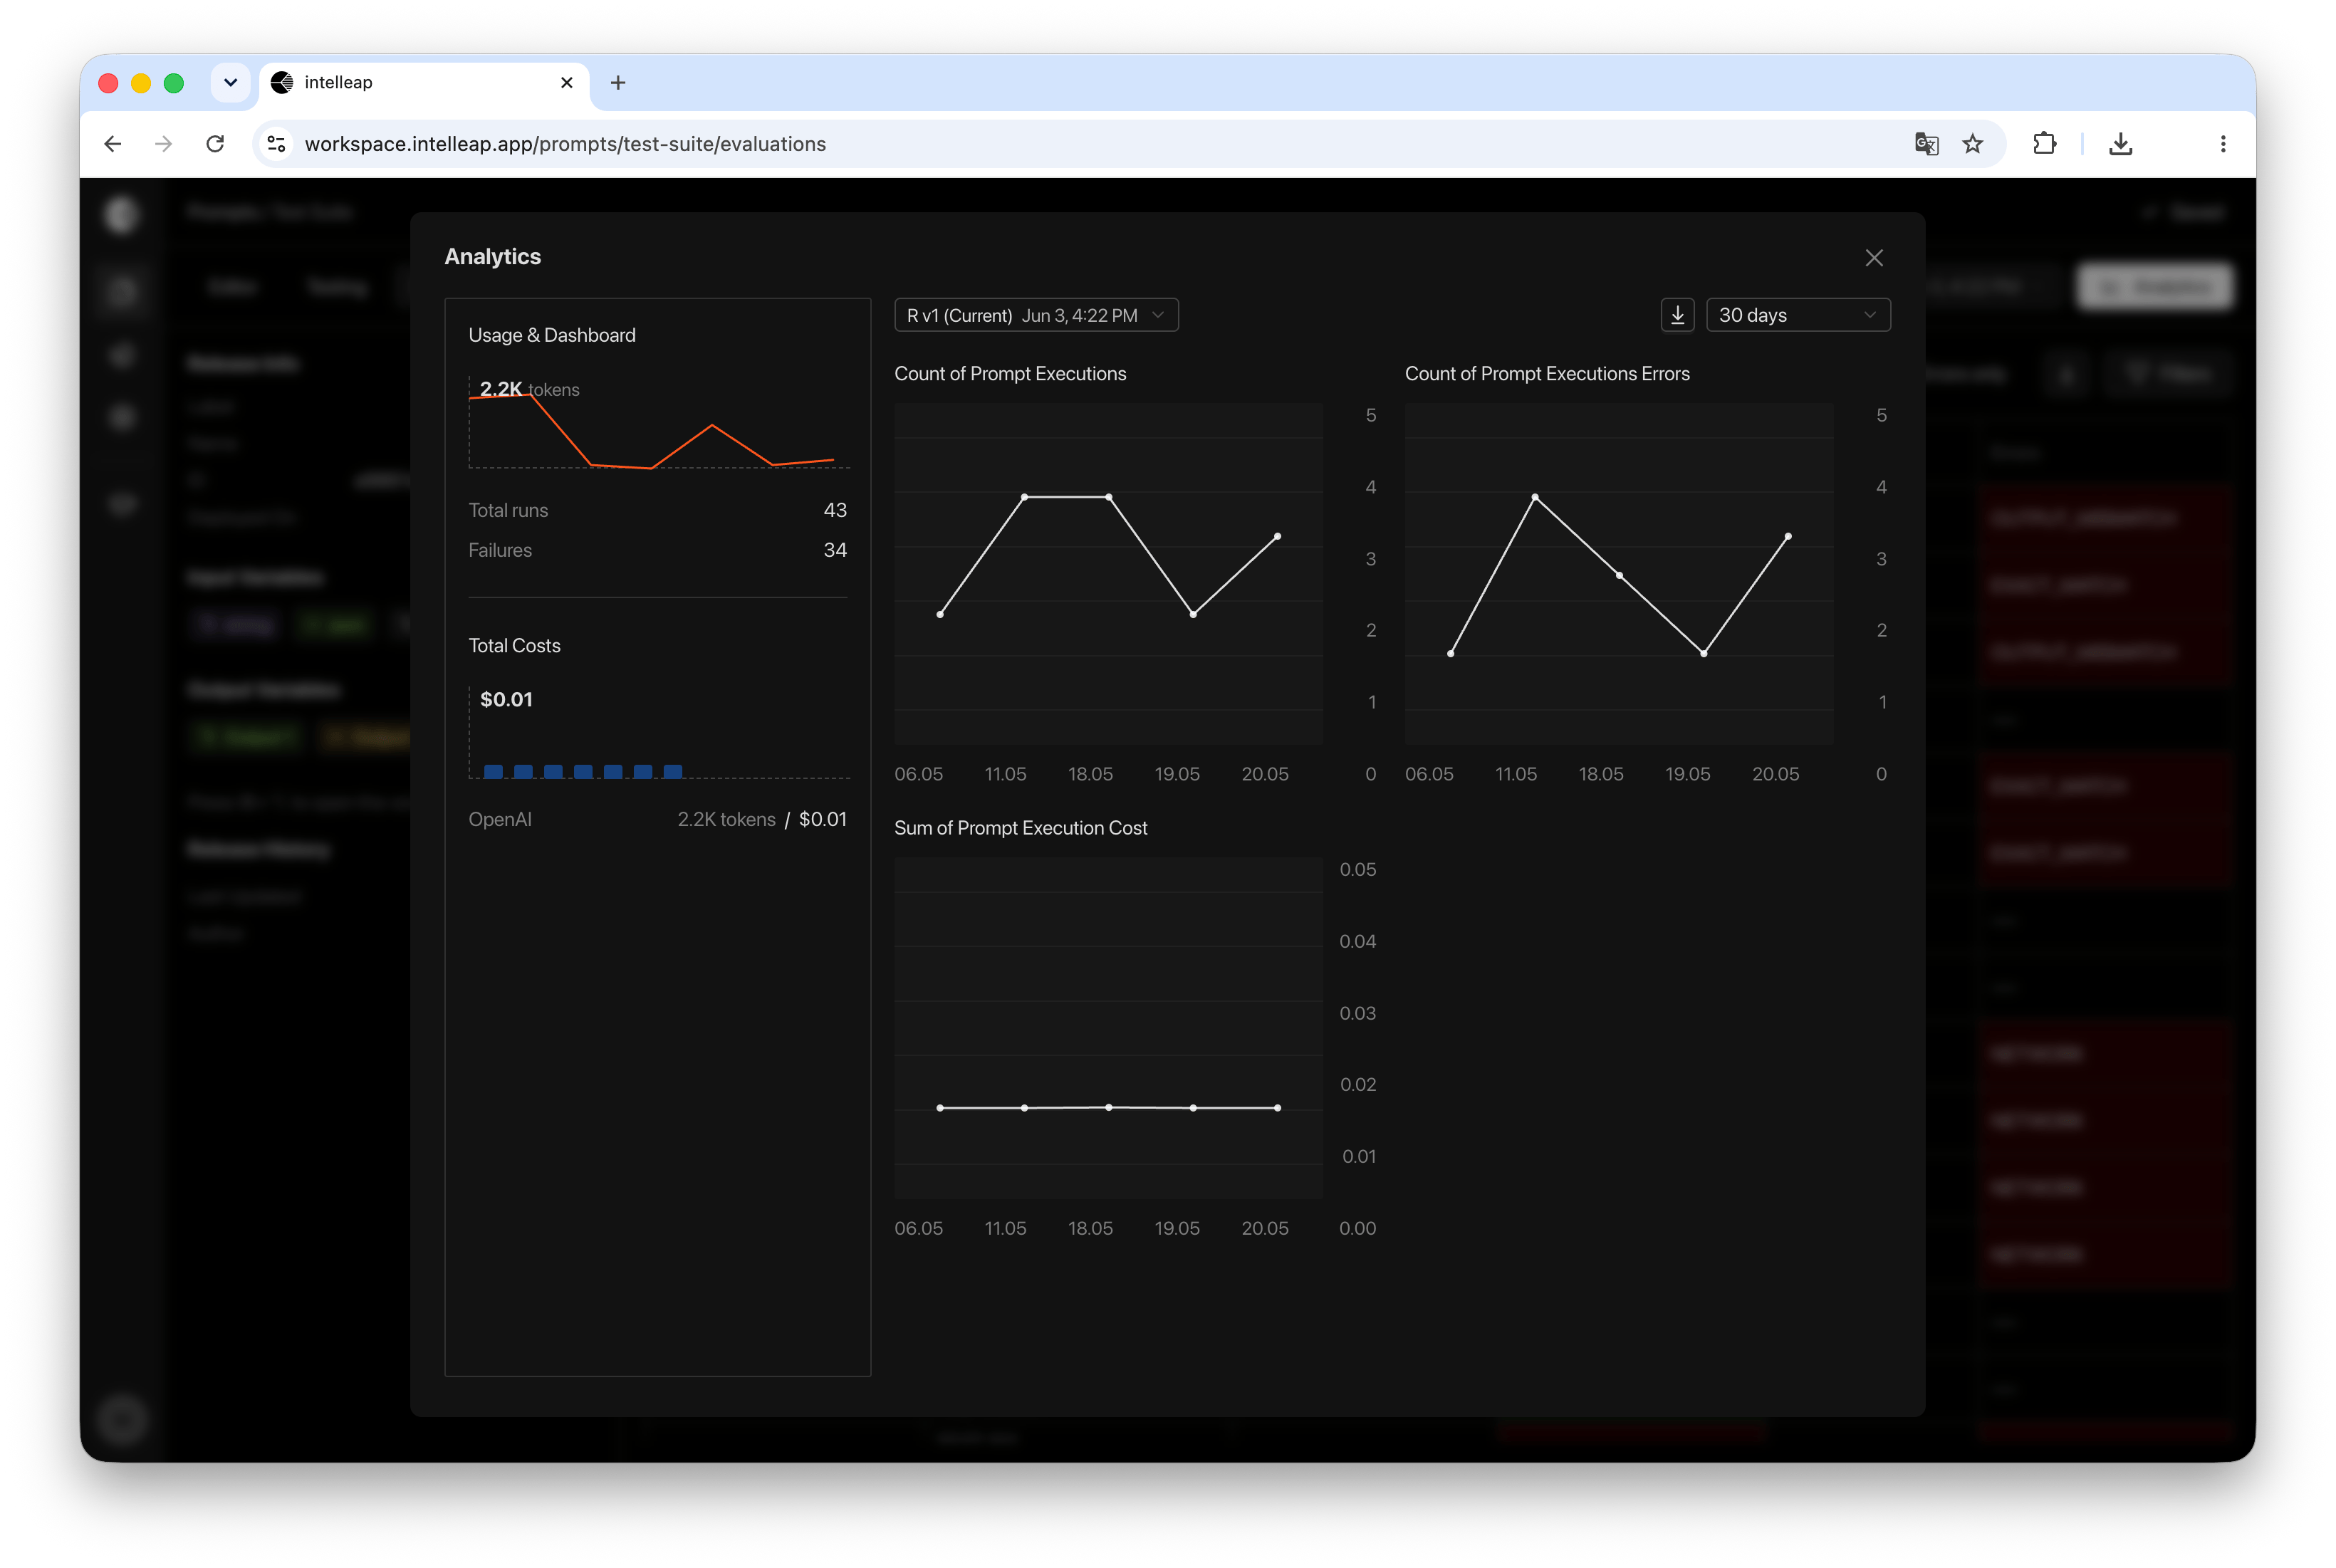Click the Total Costs heading
This screenshot has width=2336, height=1568.
(514, 646)
